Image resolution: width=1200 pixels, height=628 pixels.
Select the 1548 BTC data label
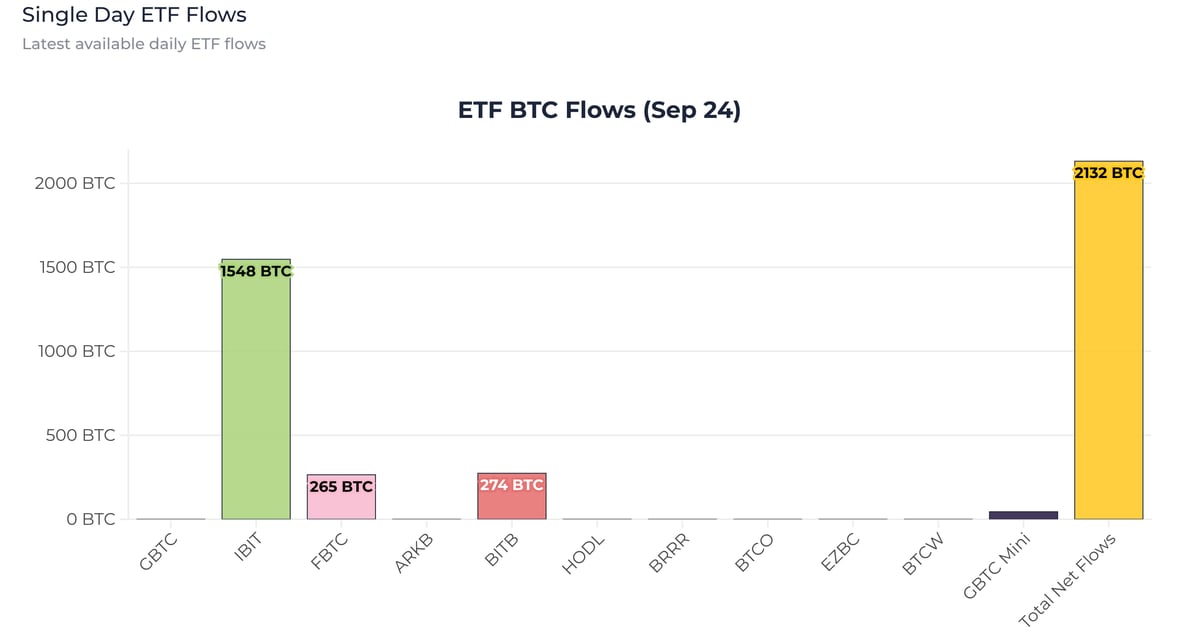256,271
